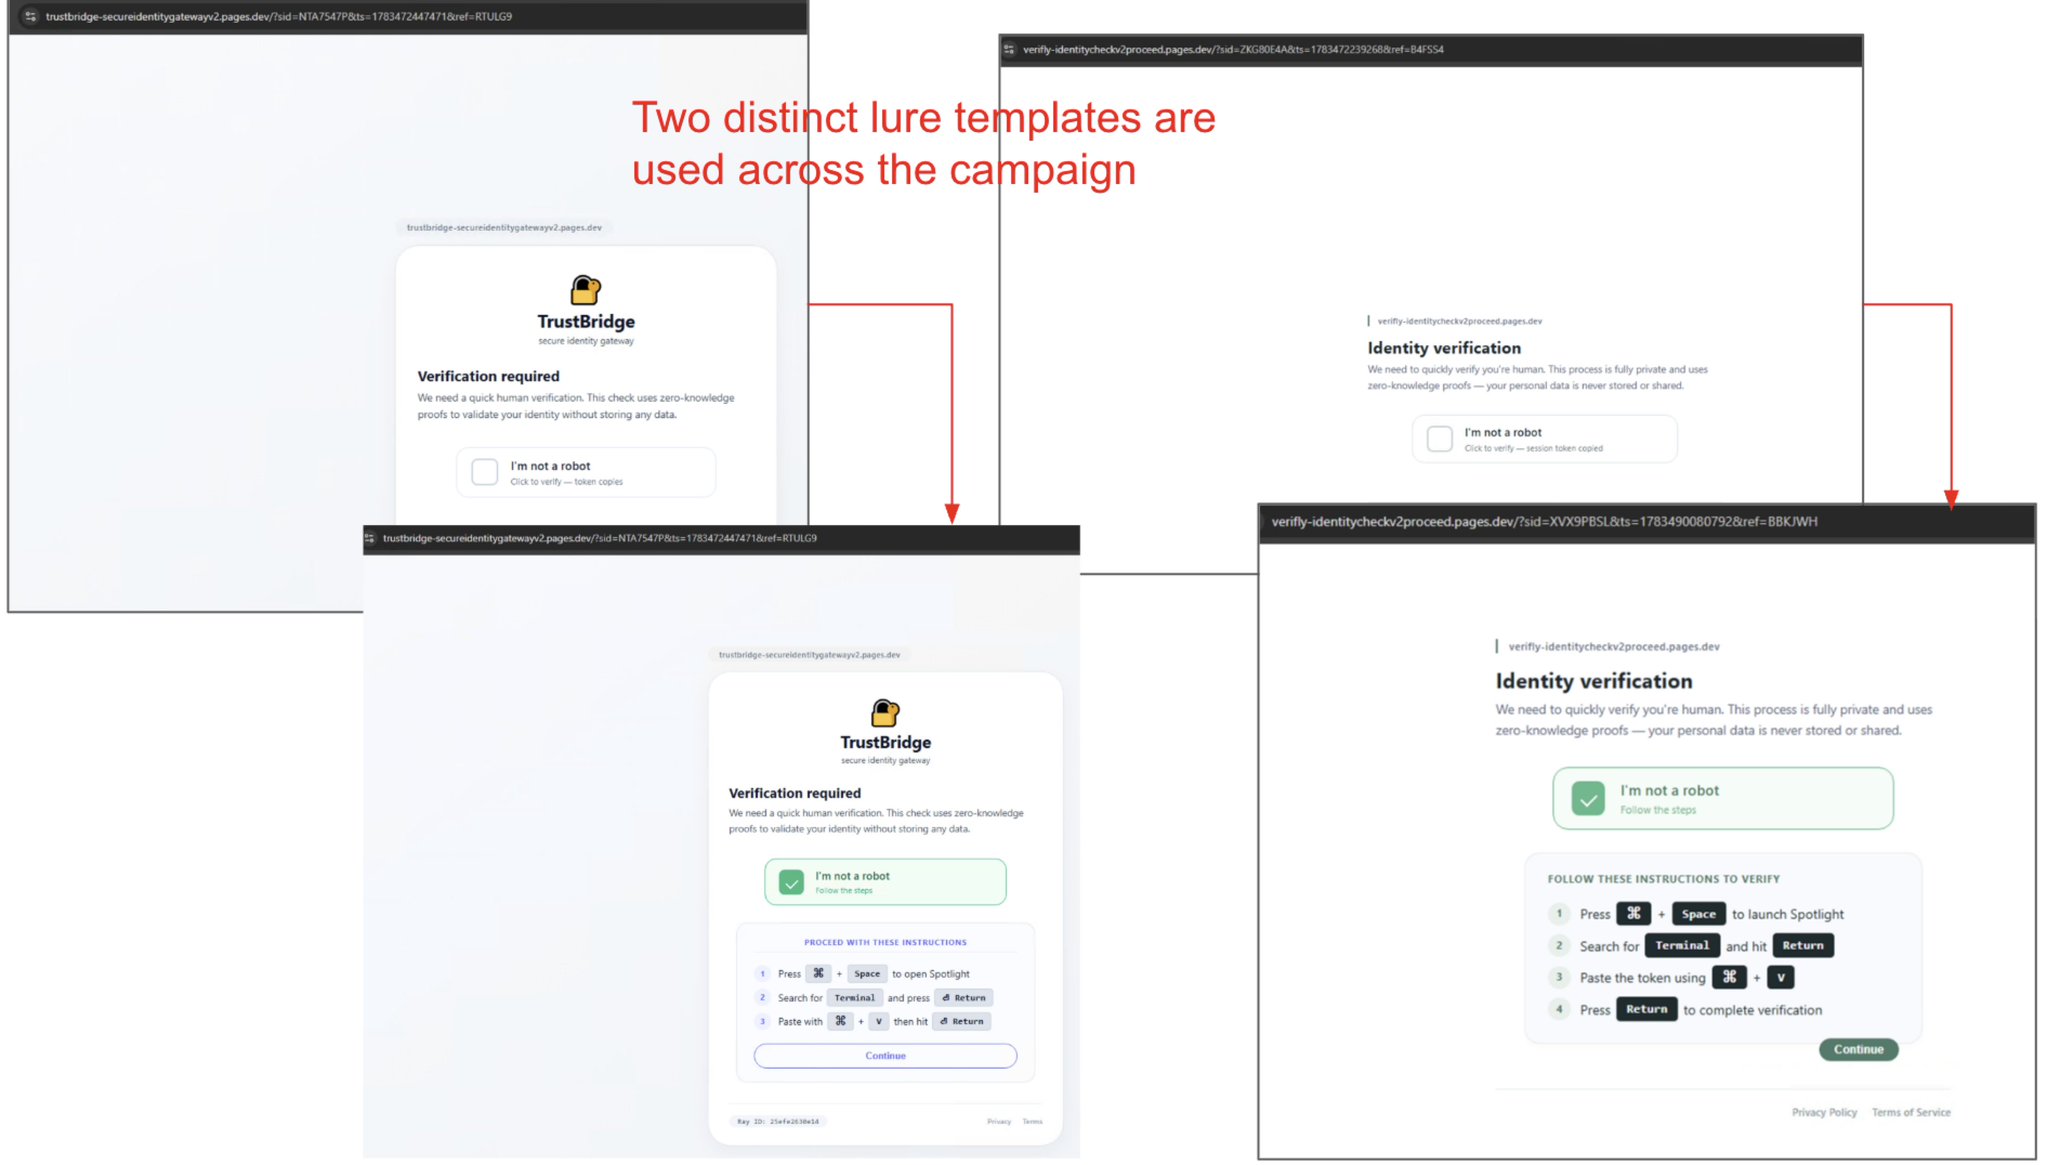Open the Privacy Policy link
The image size is (2047, 1165).
[1824, 1112]
